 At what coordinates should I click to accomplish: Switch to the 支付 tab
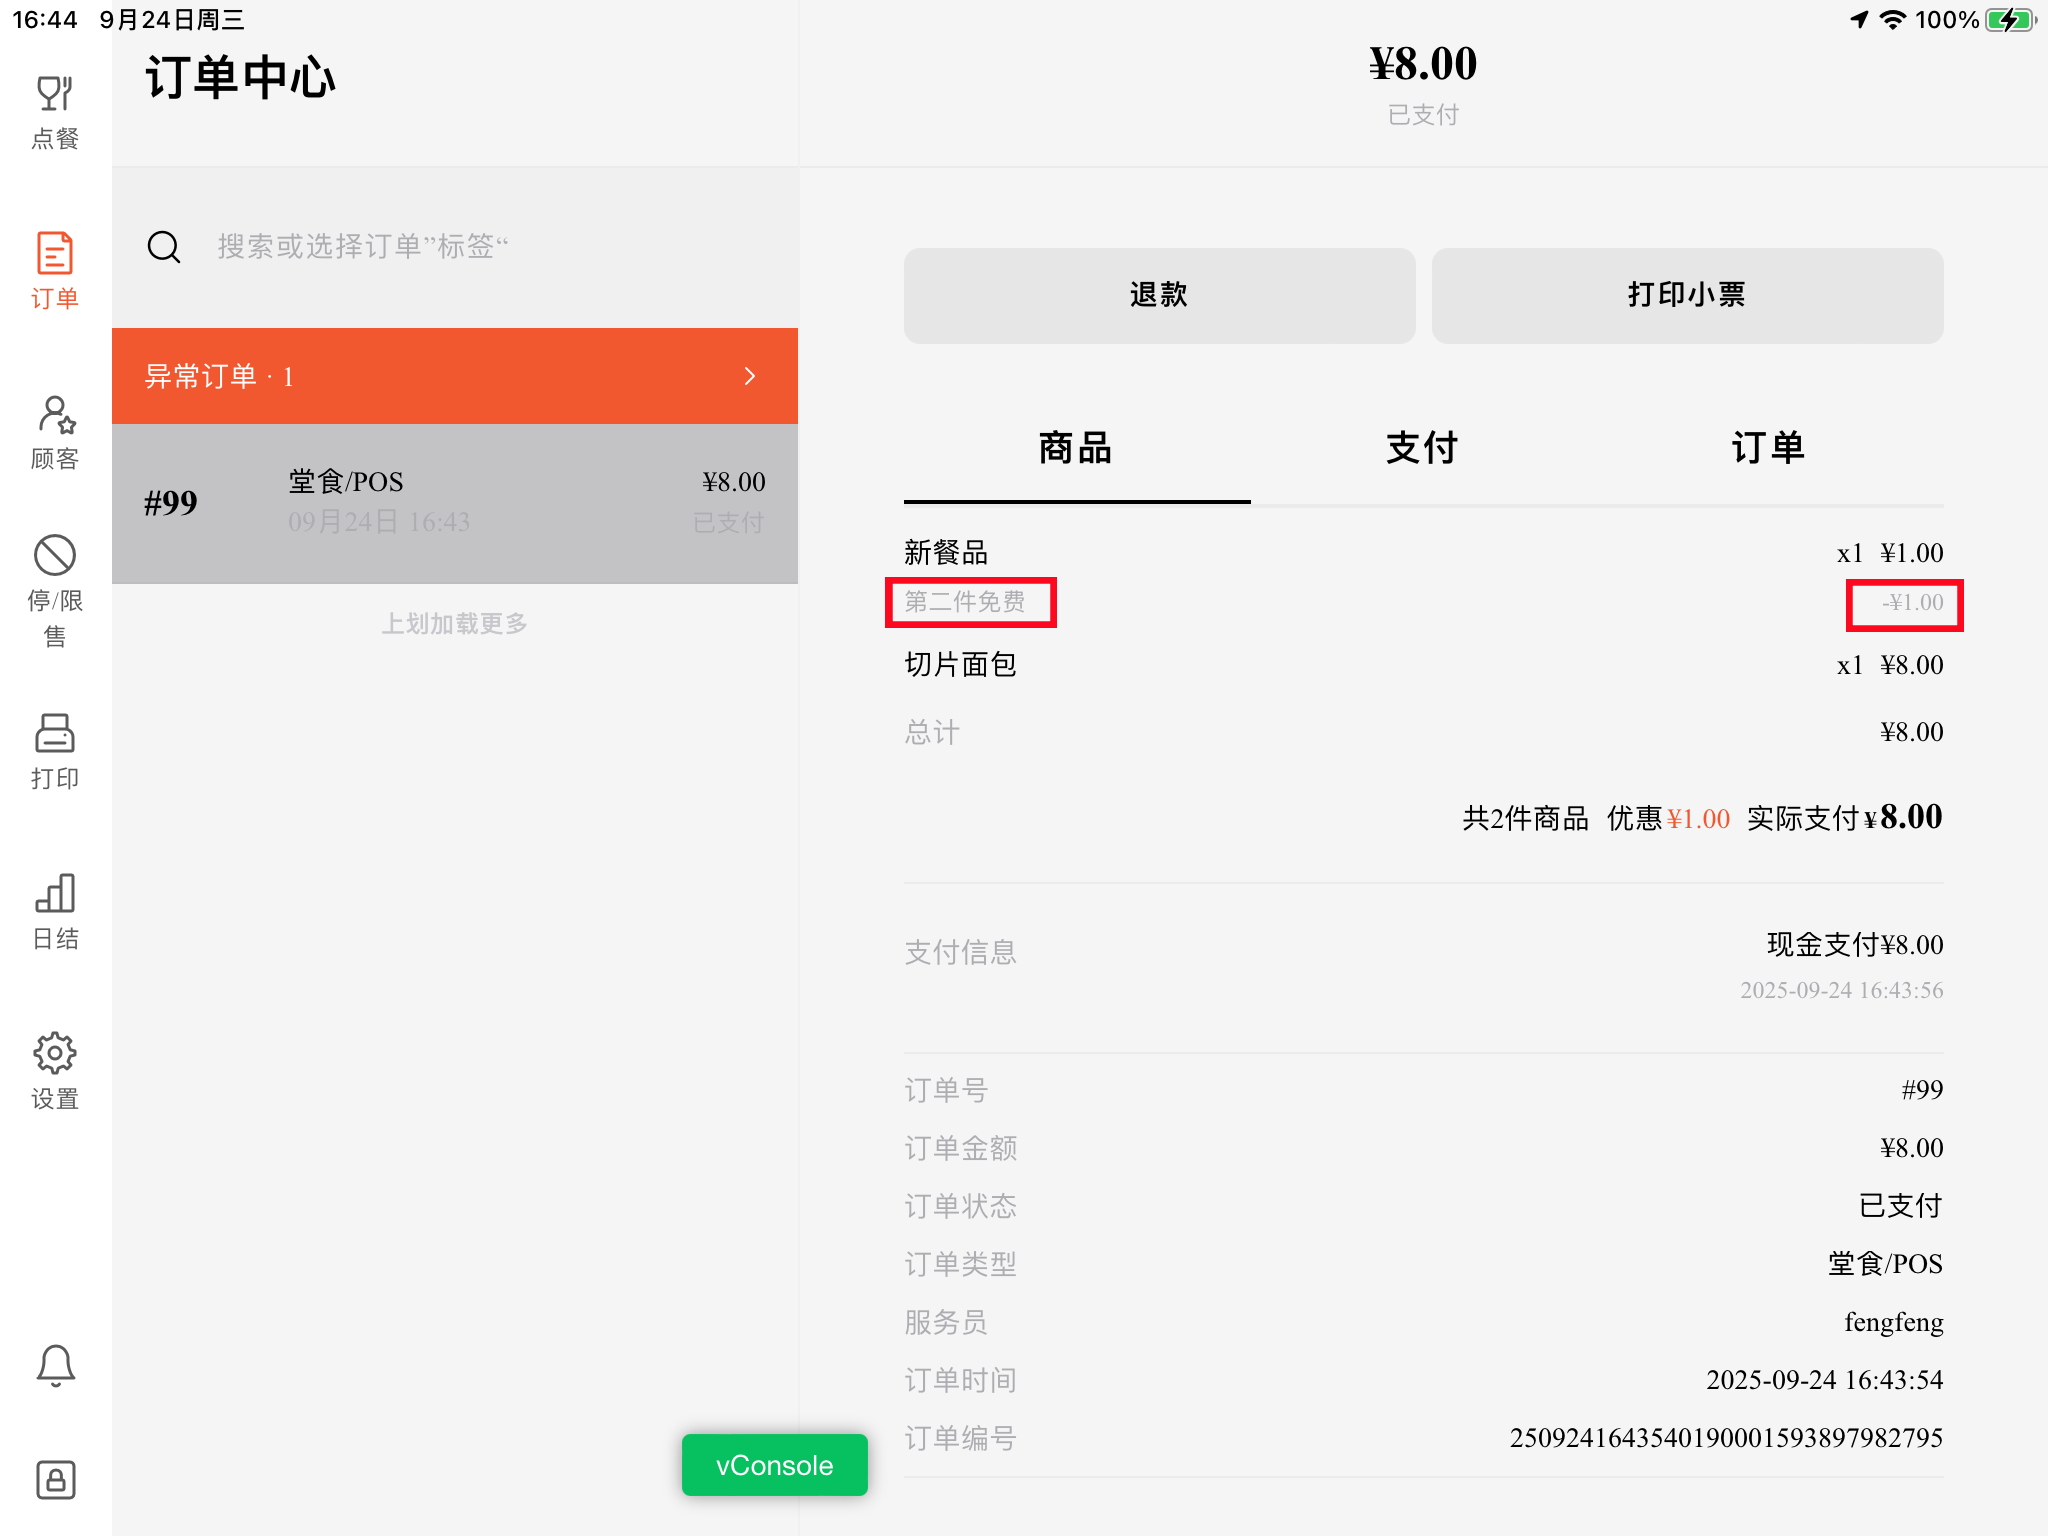(1422, 448)
